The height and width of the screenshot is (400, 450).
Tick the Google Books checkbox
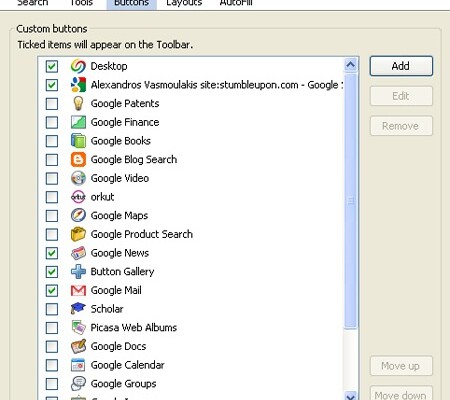[x=52, y=141]
